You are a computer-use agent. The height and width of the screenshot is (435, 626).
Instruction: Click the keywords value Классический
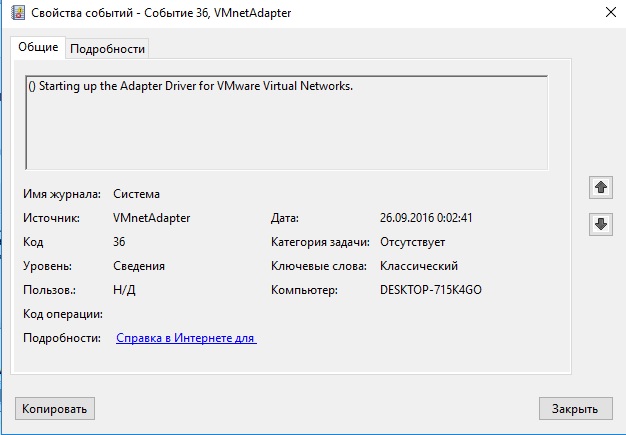coord(419,266)
